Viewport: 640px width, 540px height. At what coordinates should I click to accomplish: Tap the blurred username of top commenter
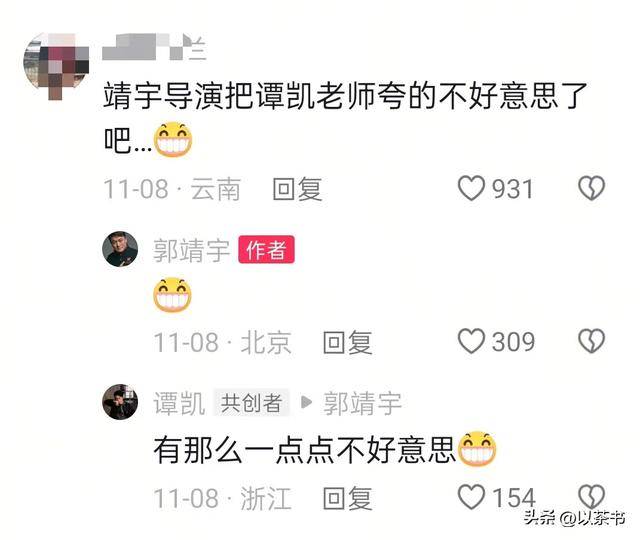pos(154,47)
